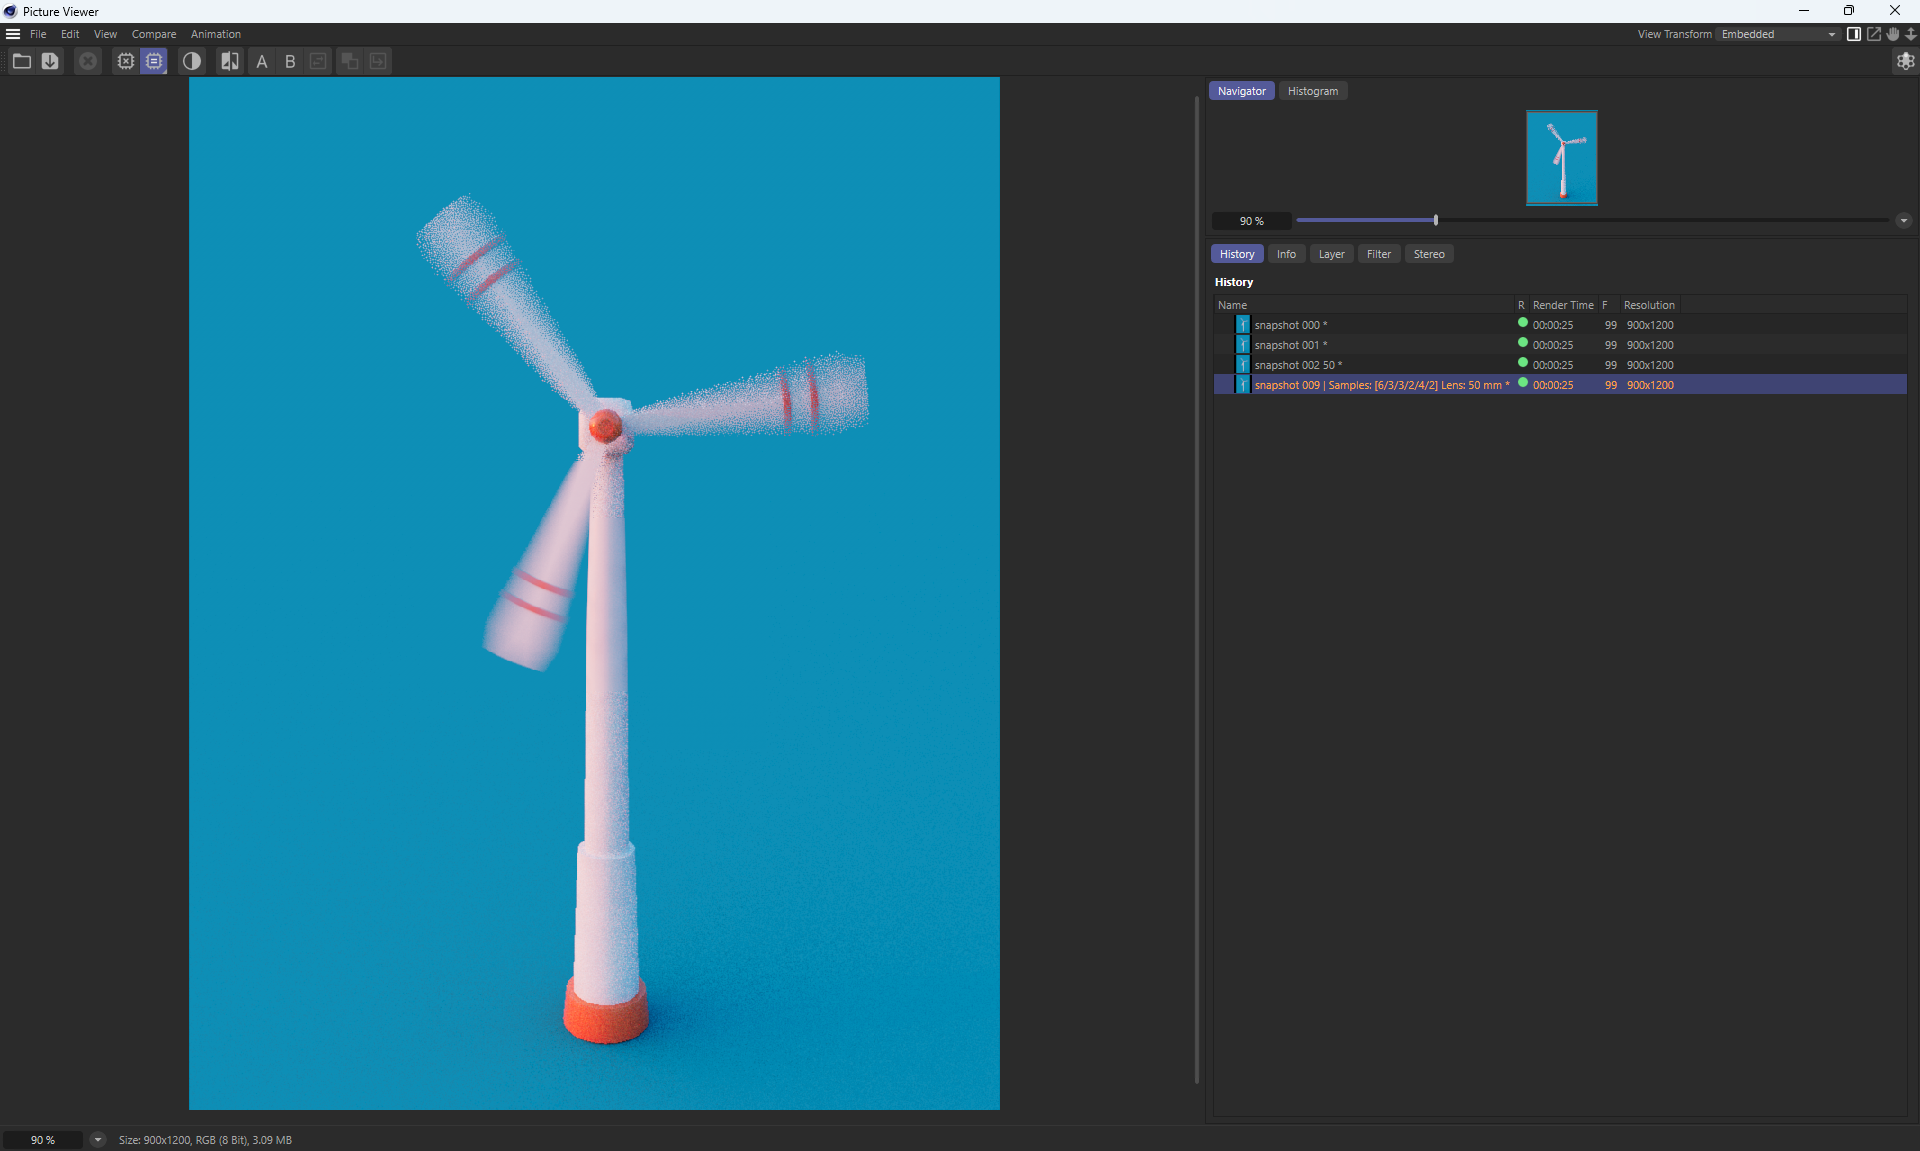Screen dimensions: 1920x1151
Task: Toggle the side panel layout icon
Action: tap(1854, 34)
